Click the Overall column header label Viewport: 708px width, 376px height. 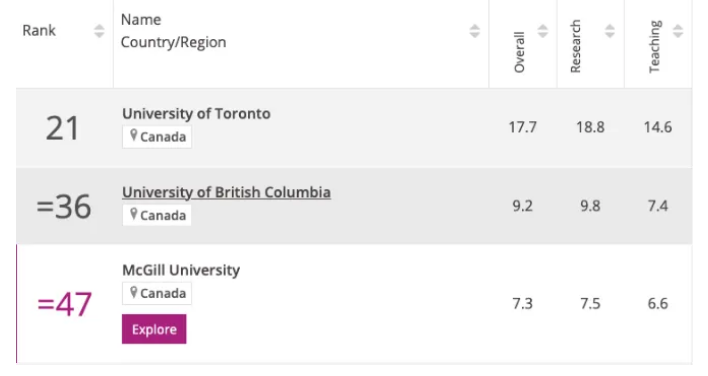click(519, 52)
